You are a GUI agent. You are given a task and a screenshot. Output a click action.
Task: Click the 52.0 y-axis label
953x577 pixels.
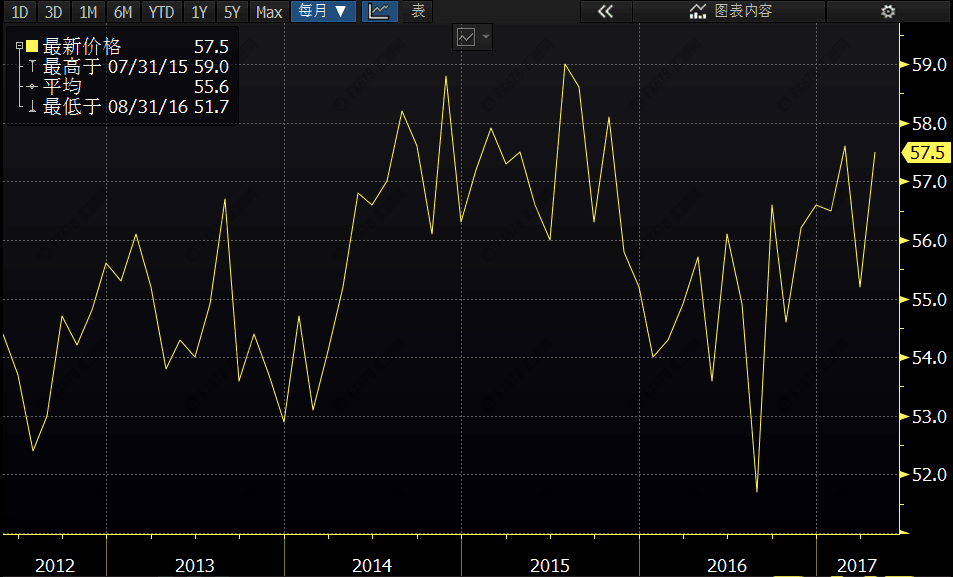(929, 474)
